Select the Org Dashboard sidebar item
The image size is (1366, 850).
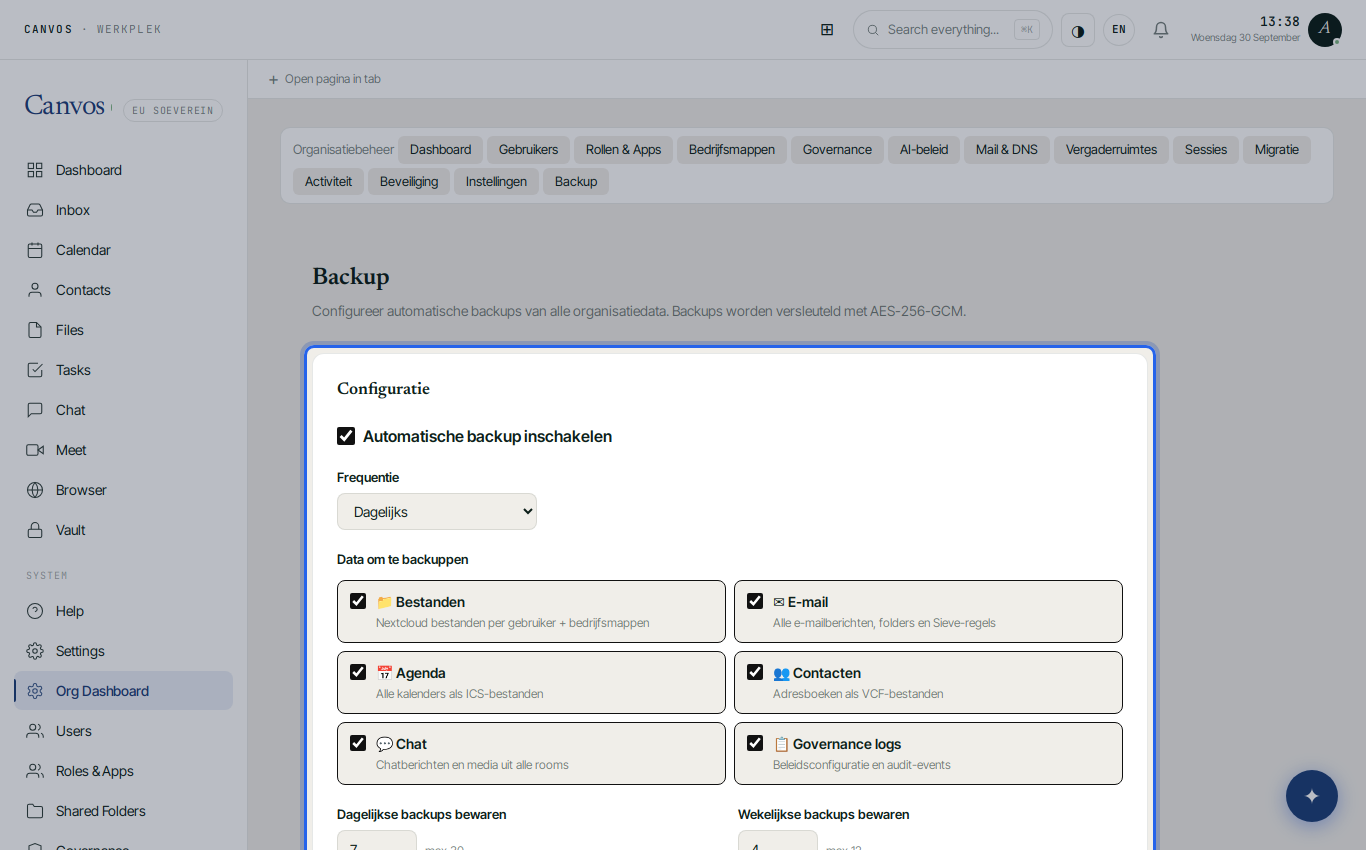pyautogui.click(x=123, y=691)
